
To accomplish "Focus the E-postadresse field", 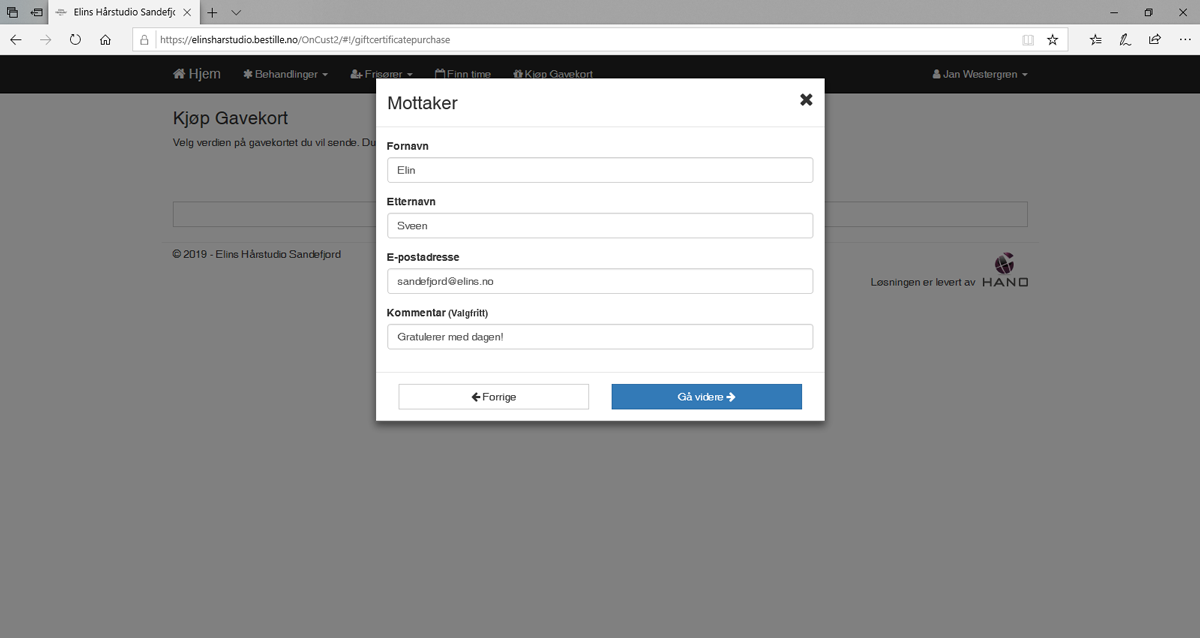I will (599, 281).
